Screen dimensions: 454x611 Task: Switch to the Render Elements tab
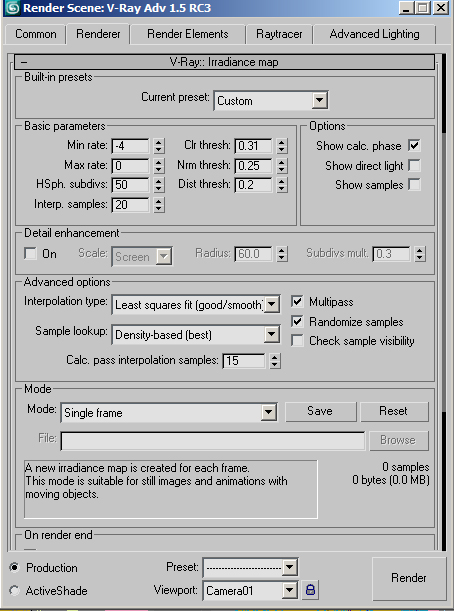coord(188,34)
